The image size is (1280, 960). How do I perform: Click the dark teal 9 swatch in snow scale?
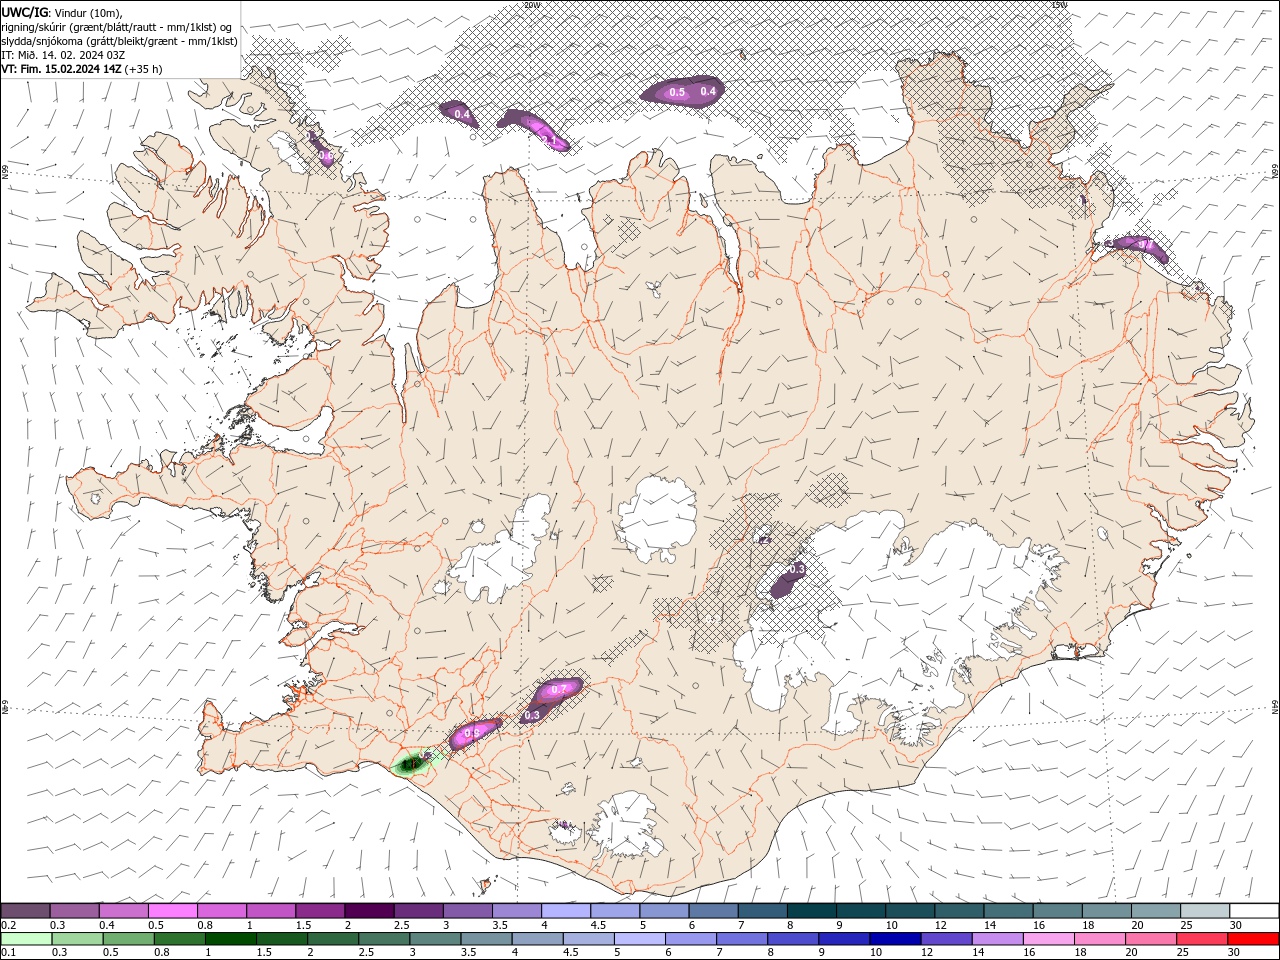[x=859, y=910]
